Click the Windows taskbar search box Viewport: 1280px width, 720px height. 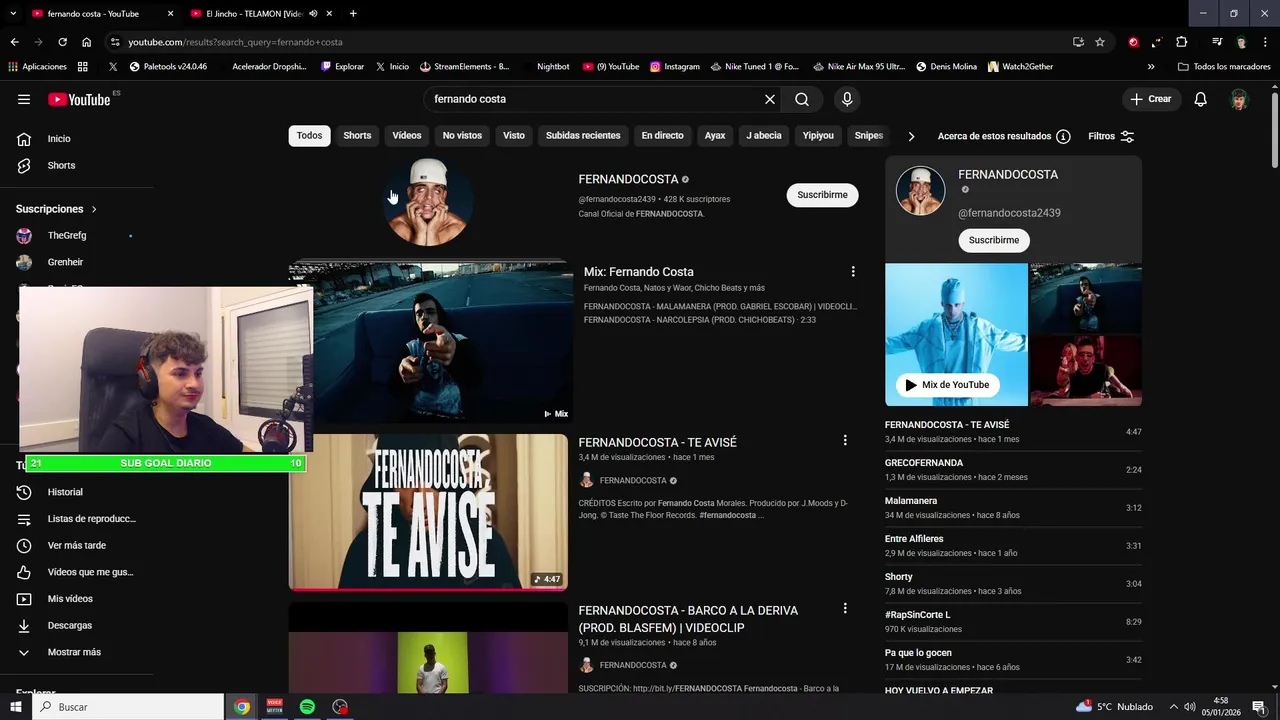pyautogui.click(x=128, y=707)
